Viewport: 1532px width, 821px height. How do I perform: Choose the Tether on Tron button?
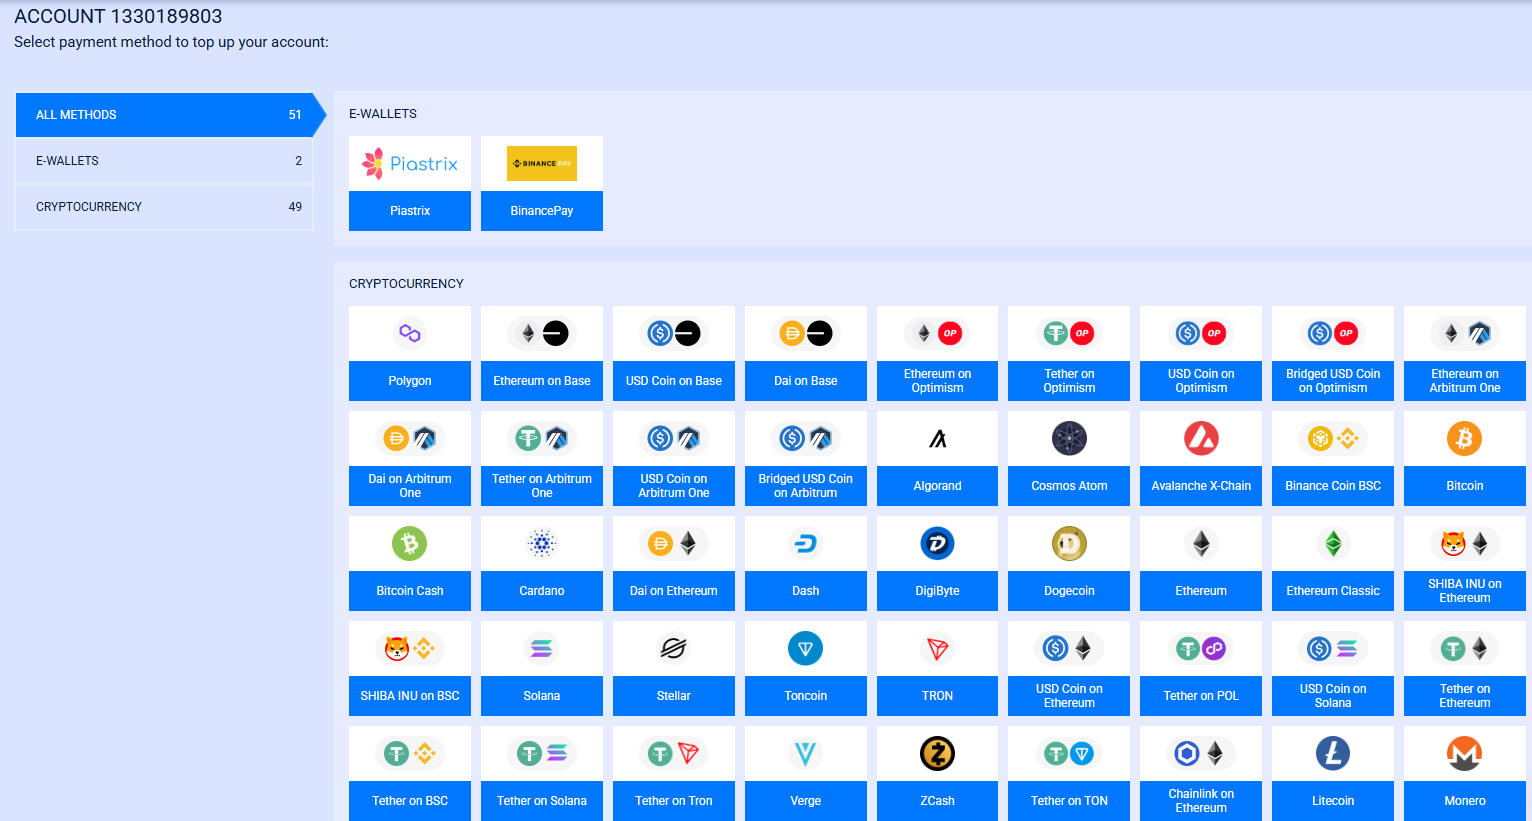674,801
